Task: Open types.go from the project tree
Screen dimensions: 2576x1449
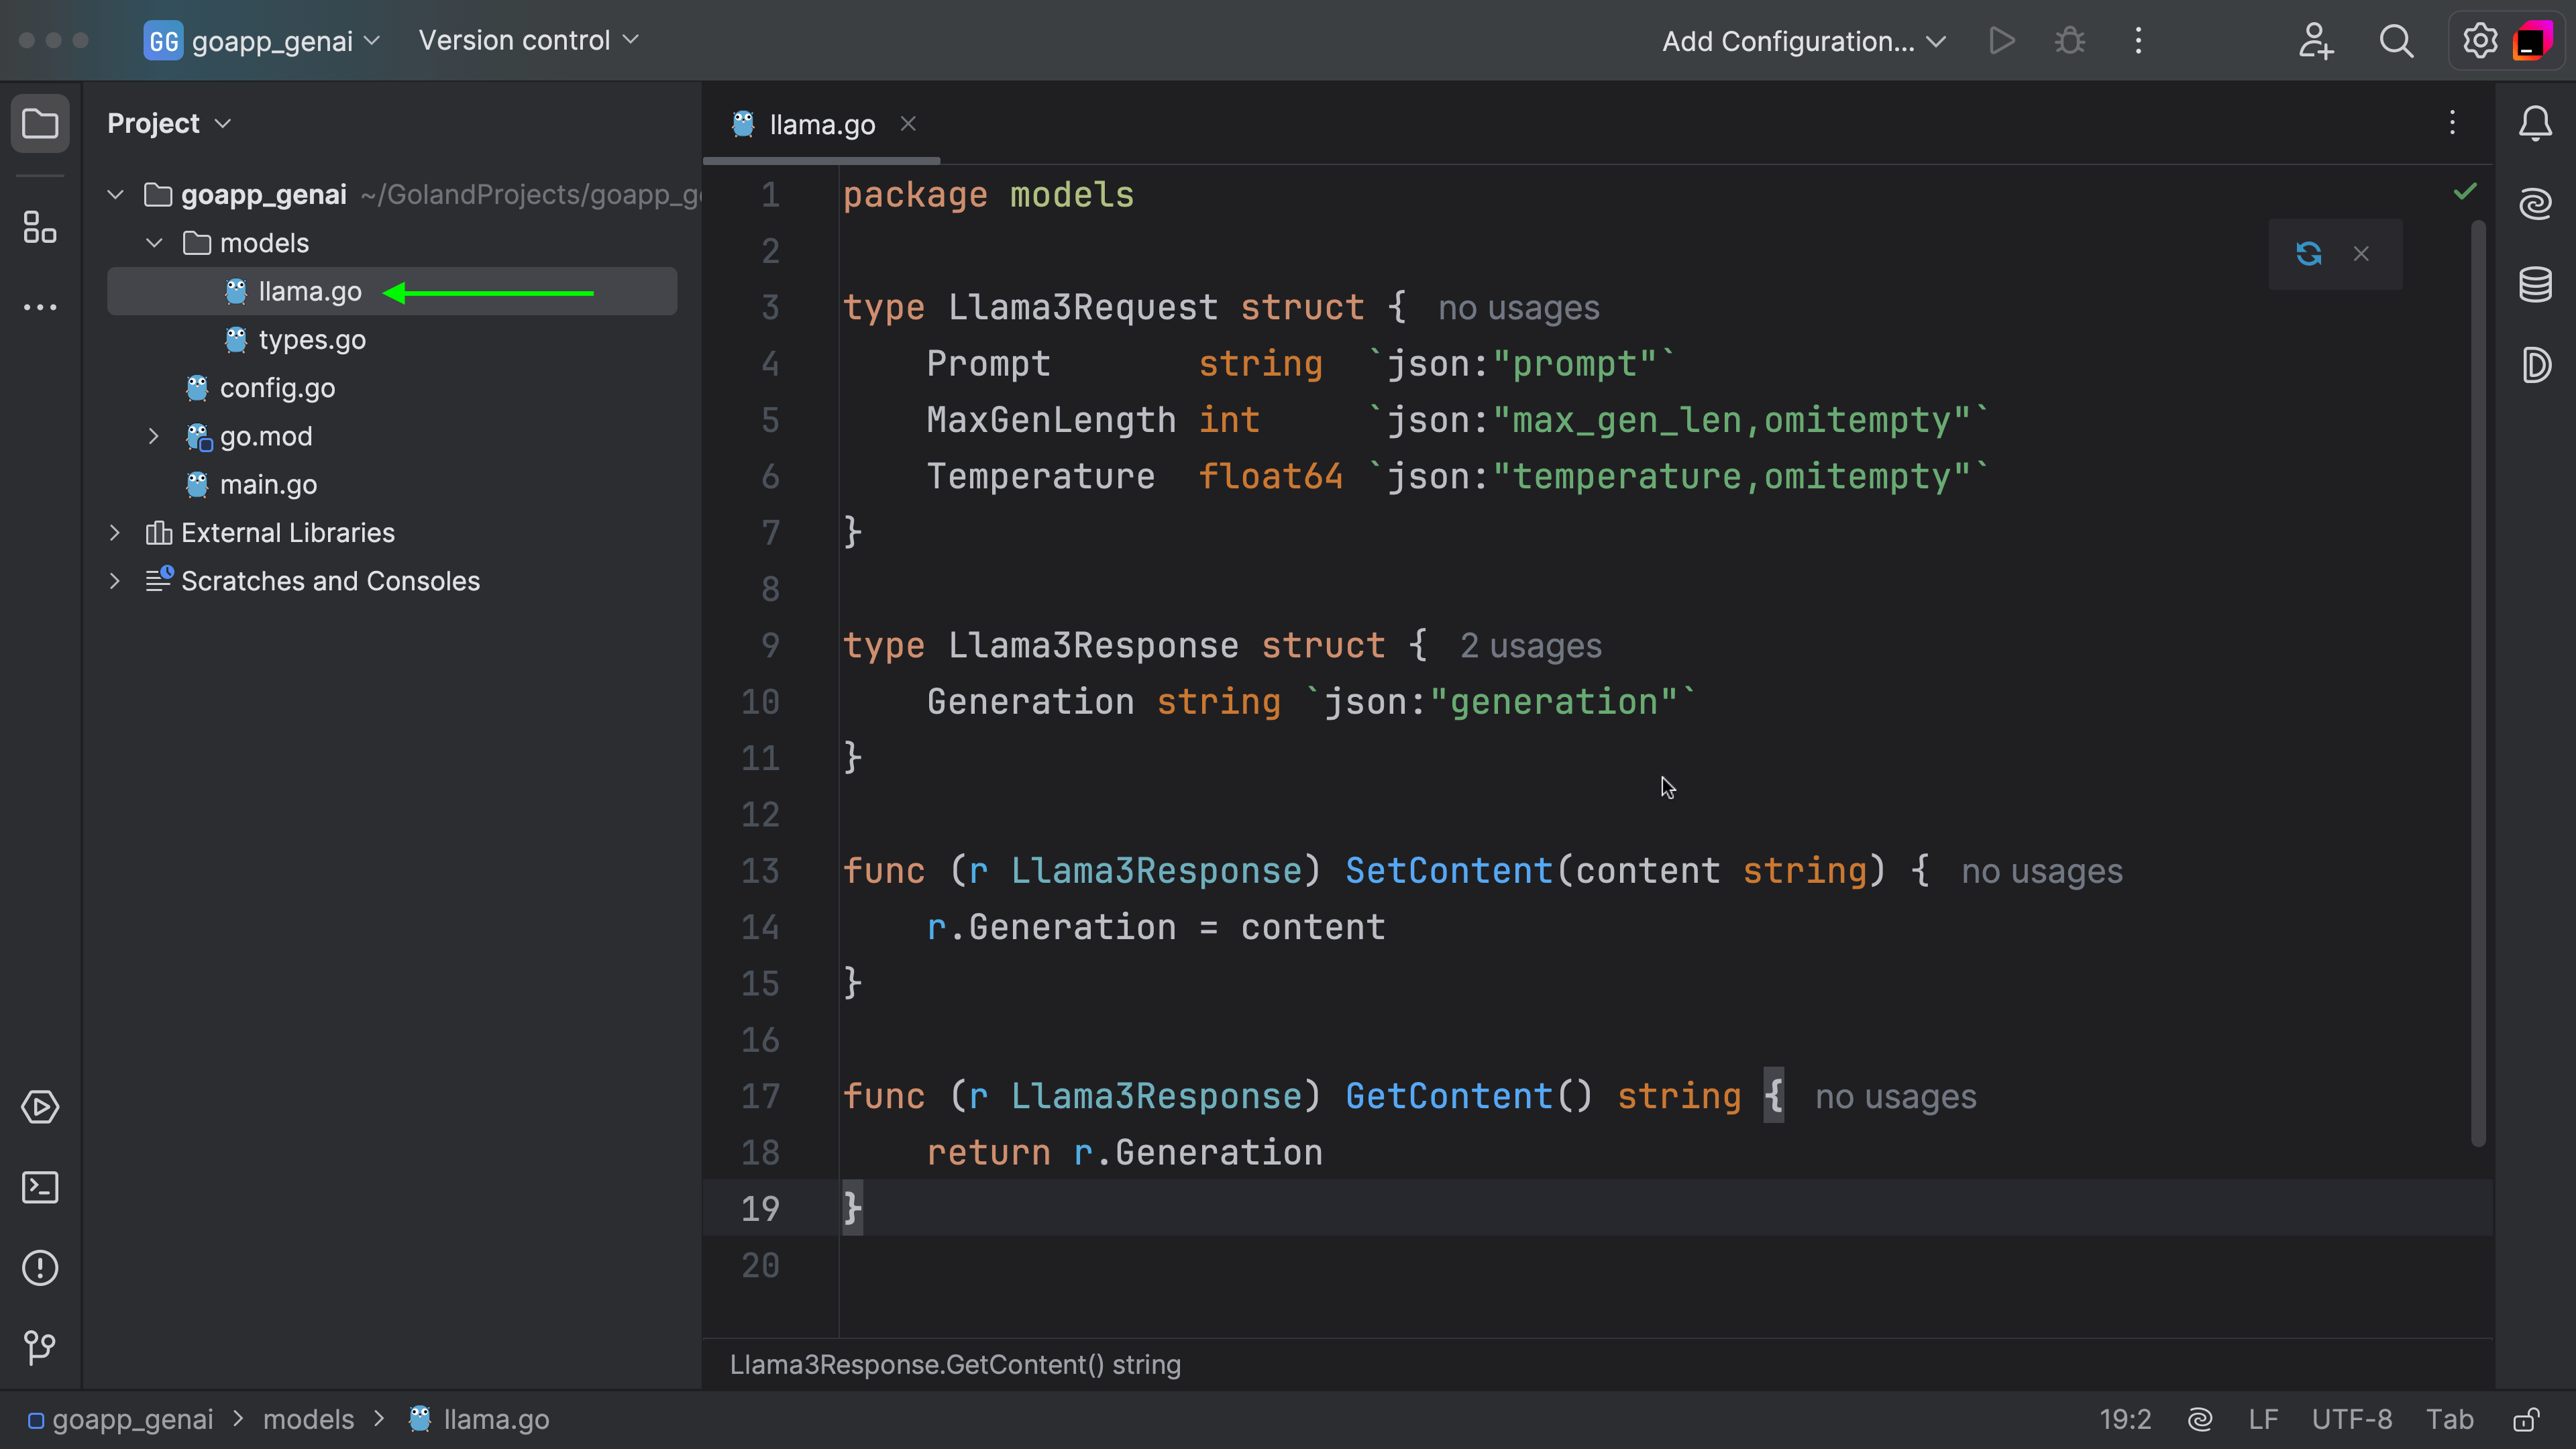Action: pyautogui.click(x=312, y=340)
